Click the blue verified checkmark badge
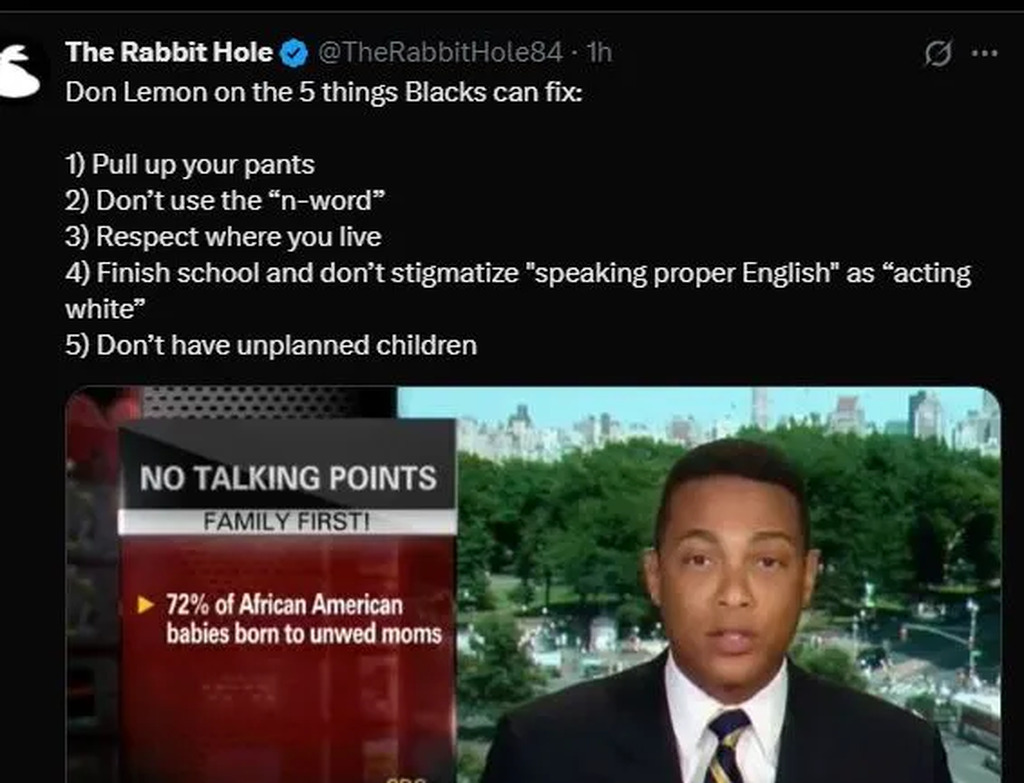1024x783 pixels. 293,53
